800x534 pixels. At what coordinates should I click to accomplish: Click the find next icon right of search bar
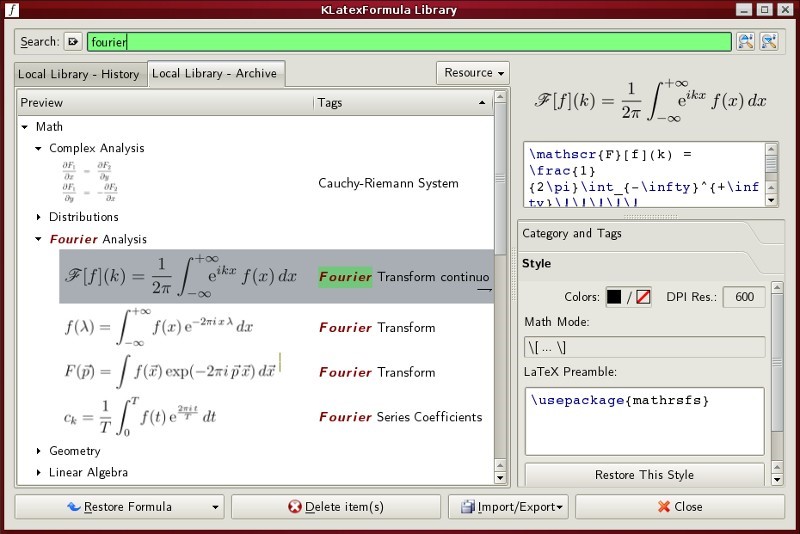tap(746, 42)
